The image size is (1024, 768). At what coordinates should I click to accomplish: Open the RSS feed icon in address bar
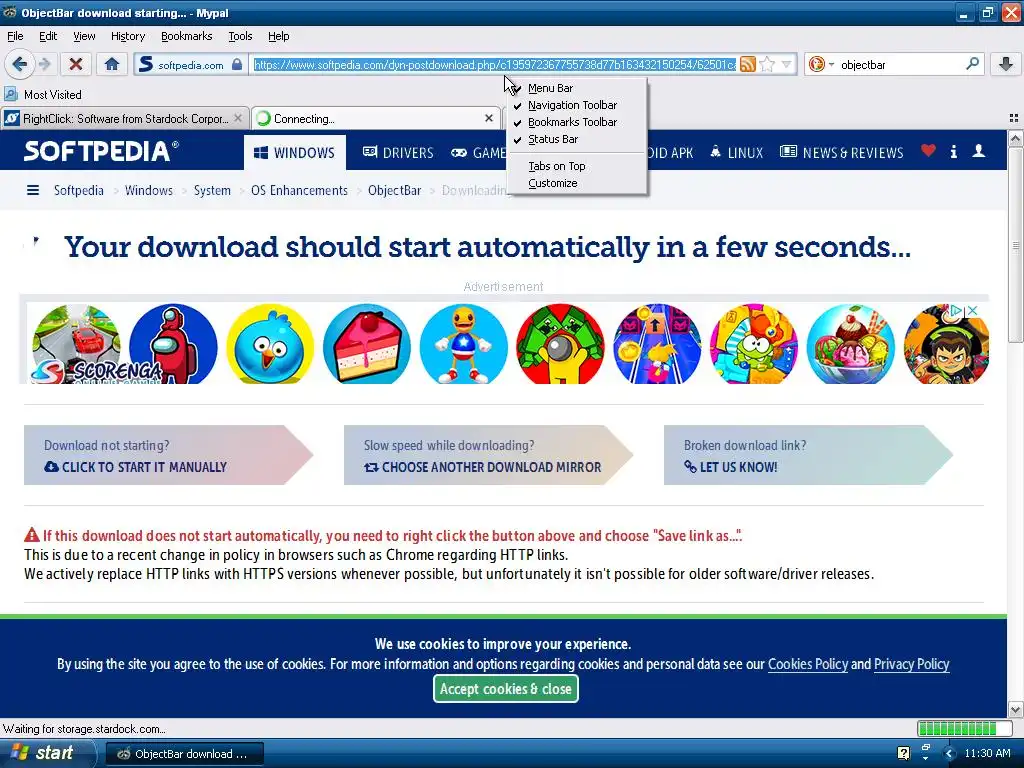pos(748,64)
